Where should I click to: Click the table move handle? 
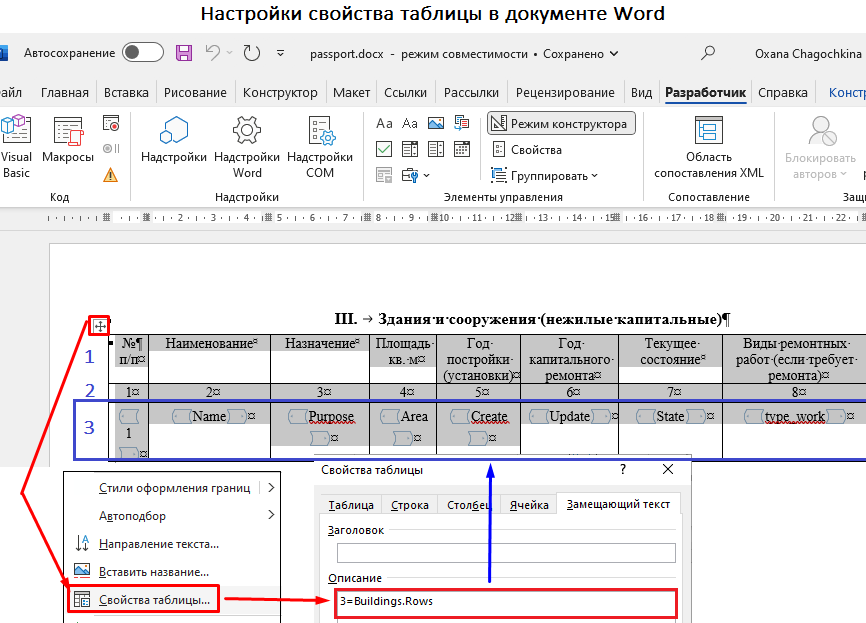tap(100, 325)
